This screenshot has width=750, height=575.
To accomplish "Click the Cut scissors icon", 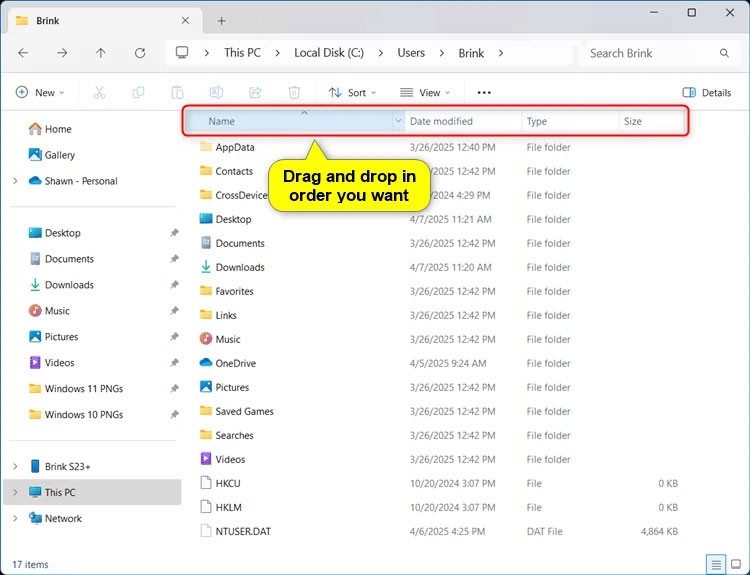I will pos(99,93).
